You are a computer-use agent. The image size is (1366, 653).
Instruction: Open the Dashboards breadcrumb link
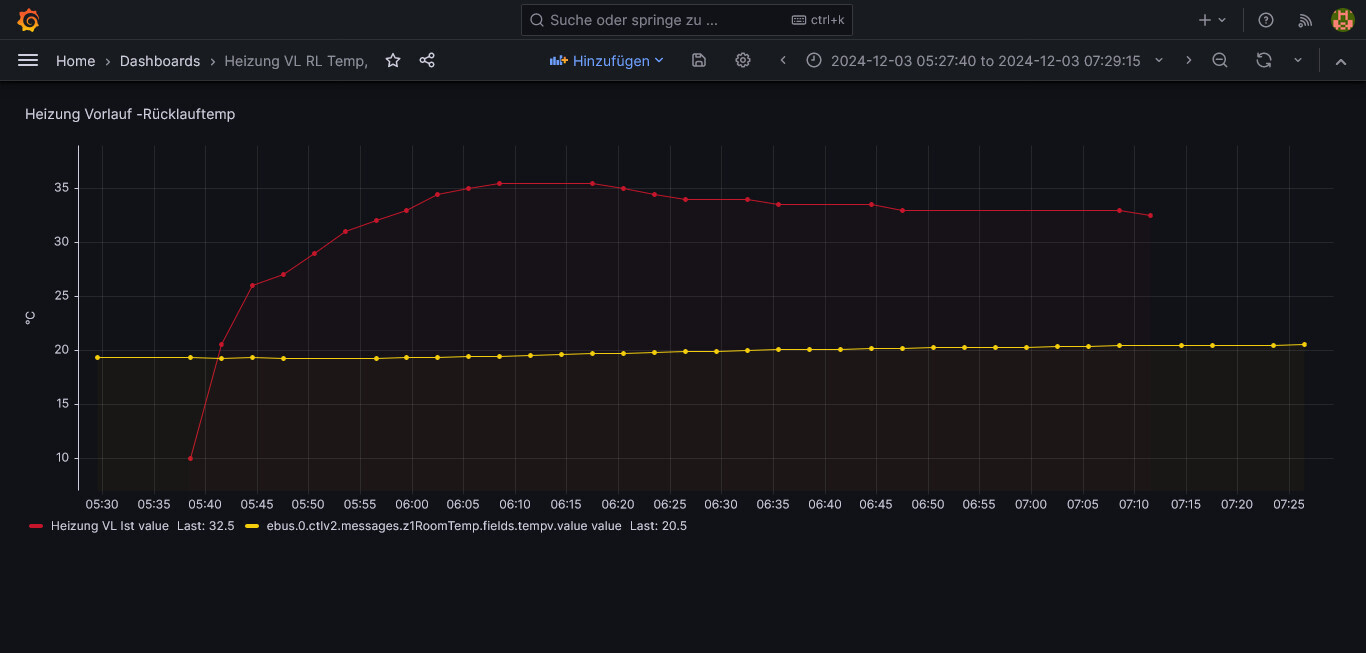(x=160, y=61)
